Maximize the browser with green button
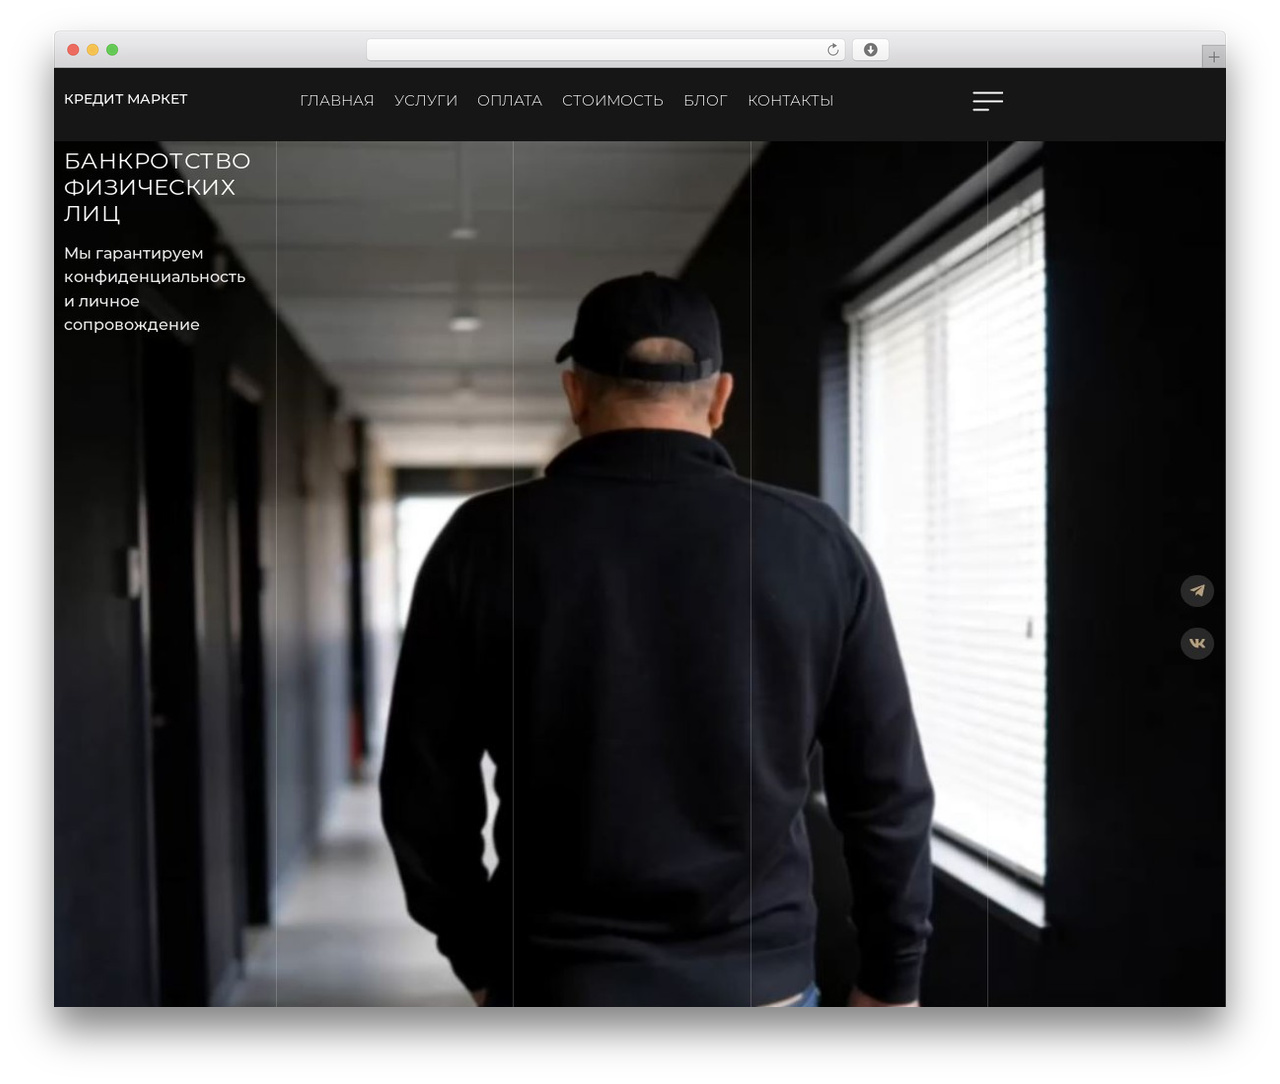This screenshot has height=1084, width=1280. (x=112, y=50)
